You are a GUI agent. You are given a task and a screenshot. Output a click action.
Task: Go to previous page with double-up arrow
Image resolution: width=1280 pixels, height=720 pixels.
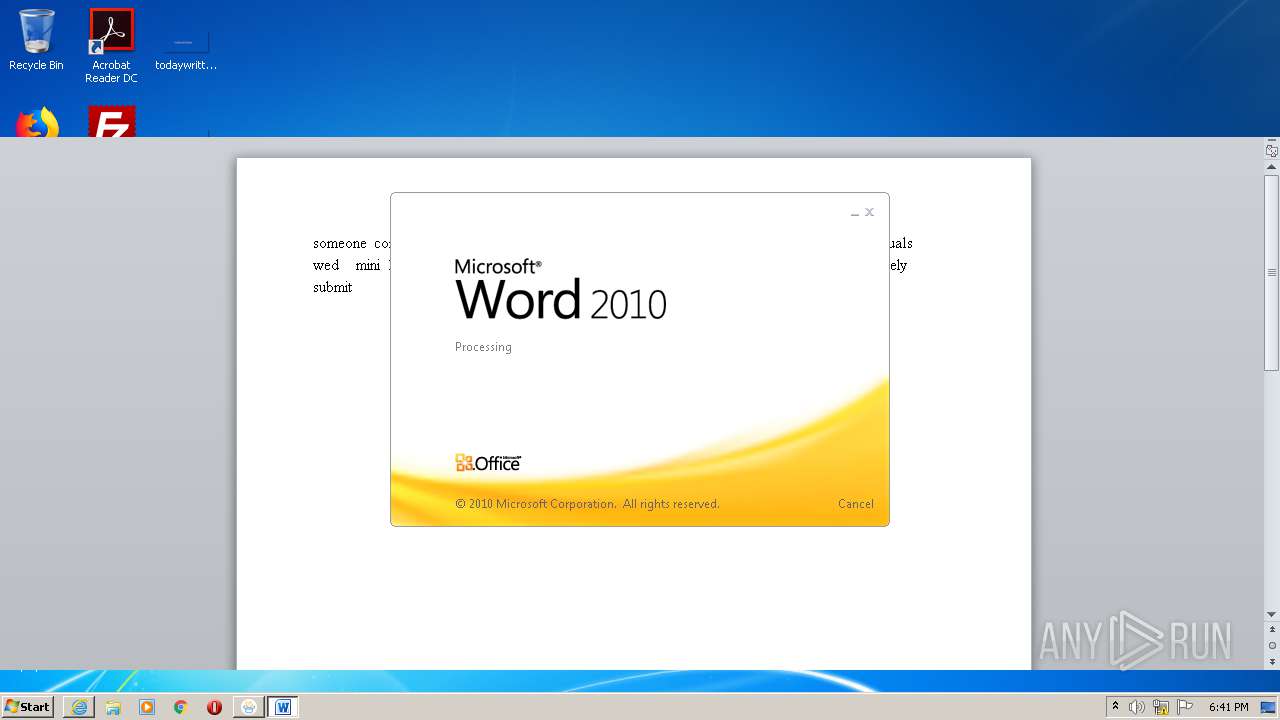pos(1272,630)
